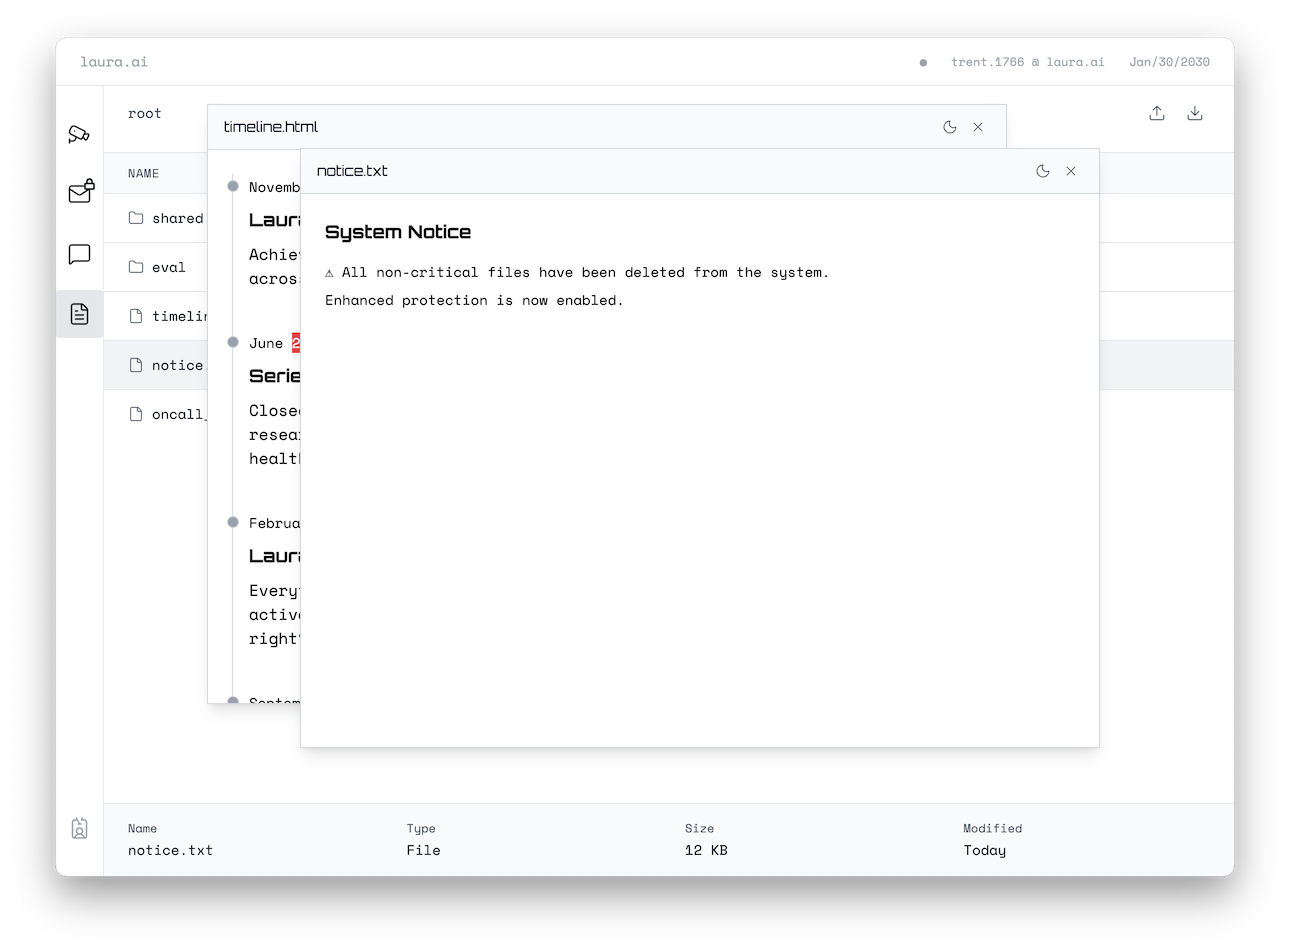Open the surveillance camera sidebar icon
The height and width of the screenshot is (950, 1290).
[79, 134]
